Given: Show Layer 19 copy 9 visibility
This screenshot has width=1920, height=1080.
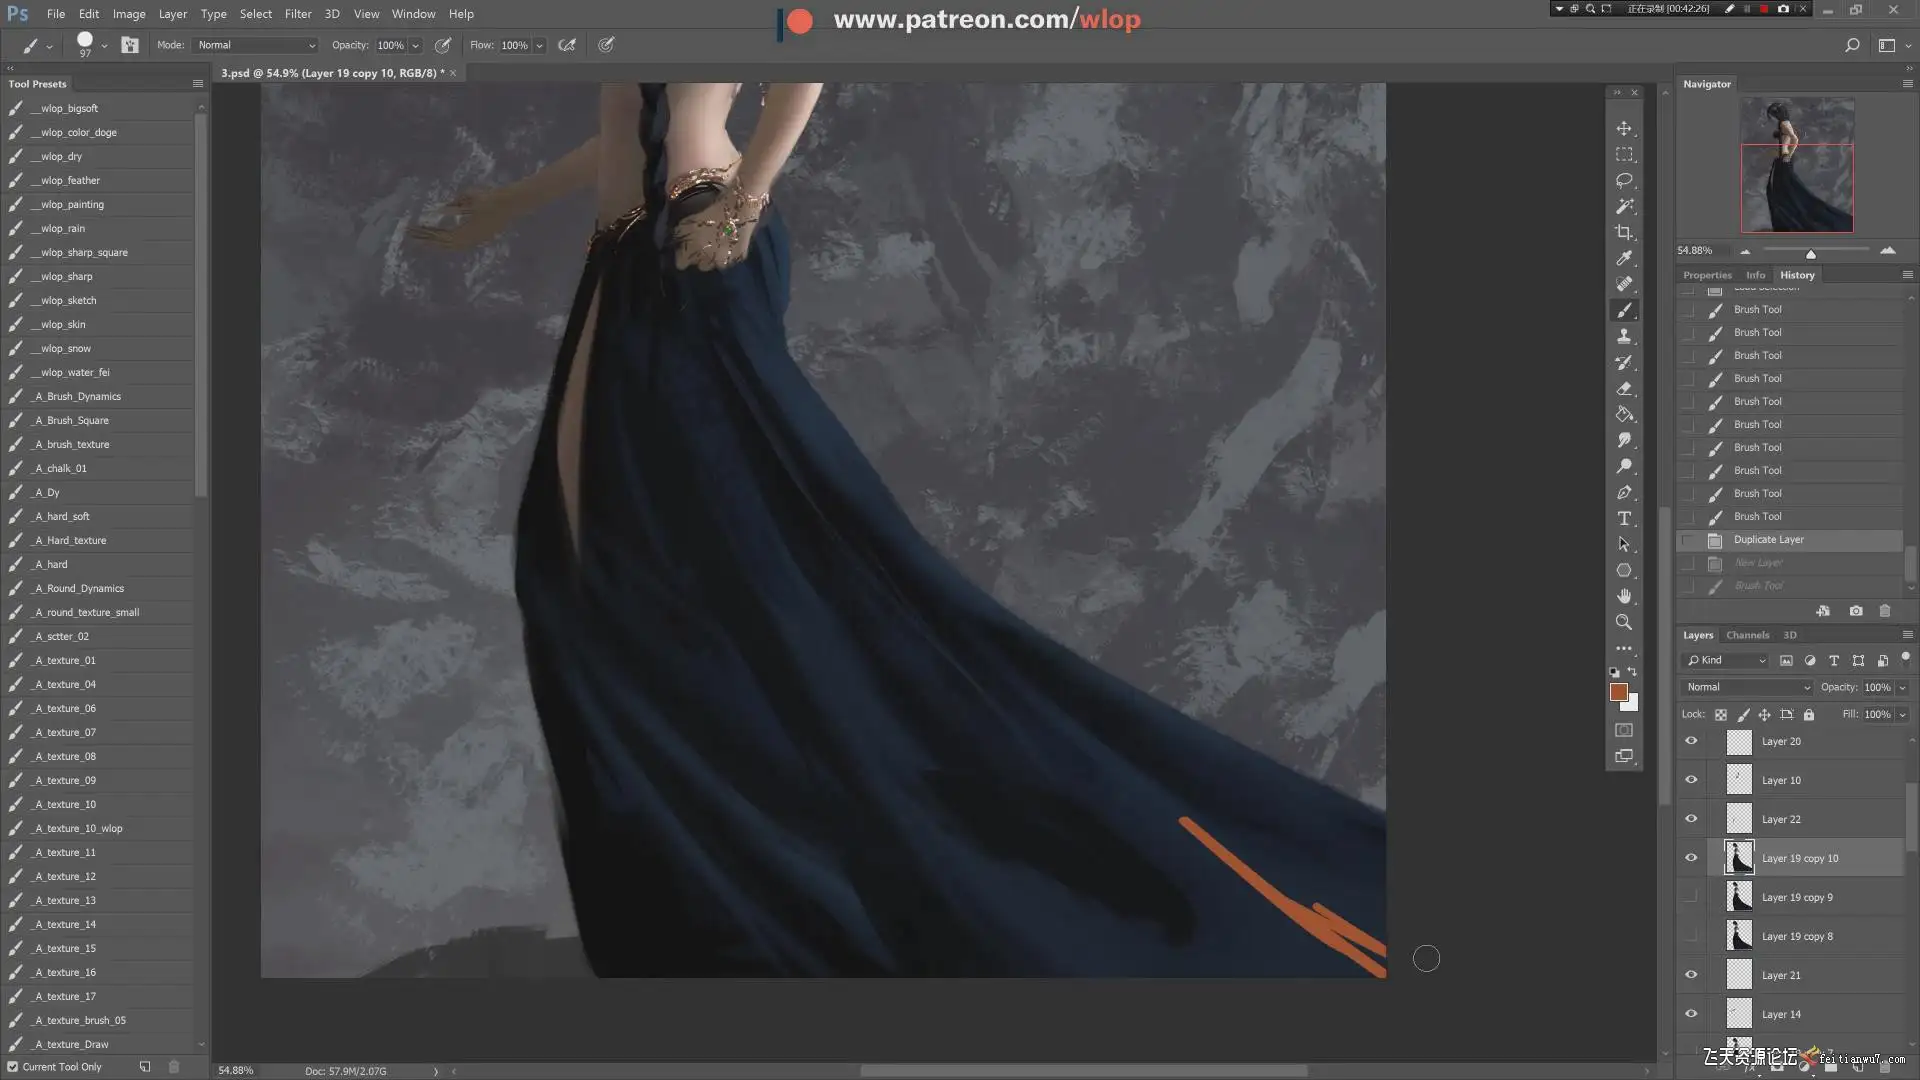Looking at the screenshot, I should [x=1691, y=897].
